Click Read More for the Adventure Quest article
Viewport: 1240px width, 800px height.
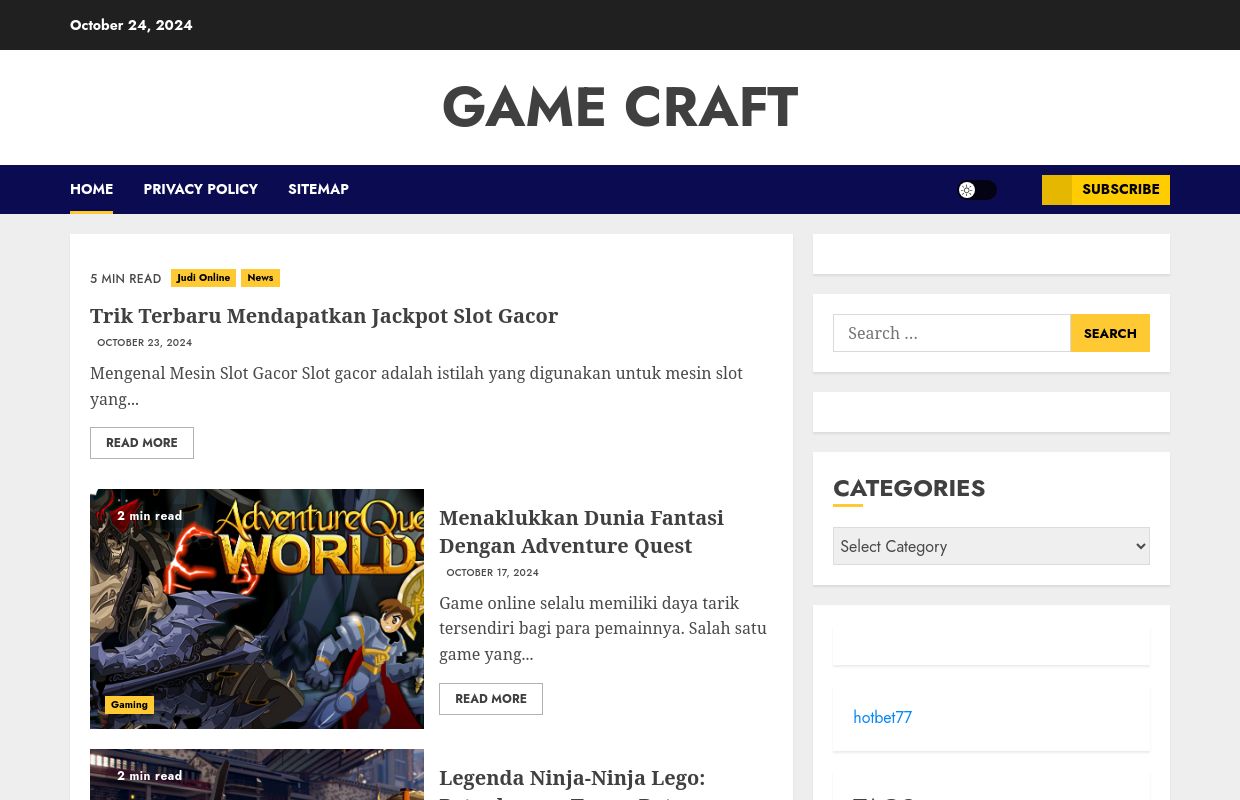point(491,699)
